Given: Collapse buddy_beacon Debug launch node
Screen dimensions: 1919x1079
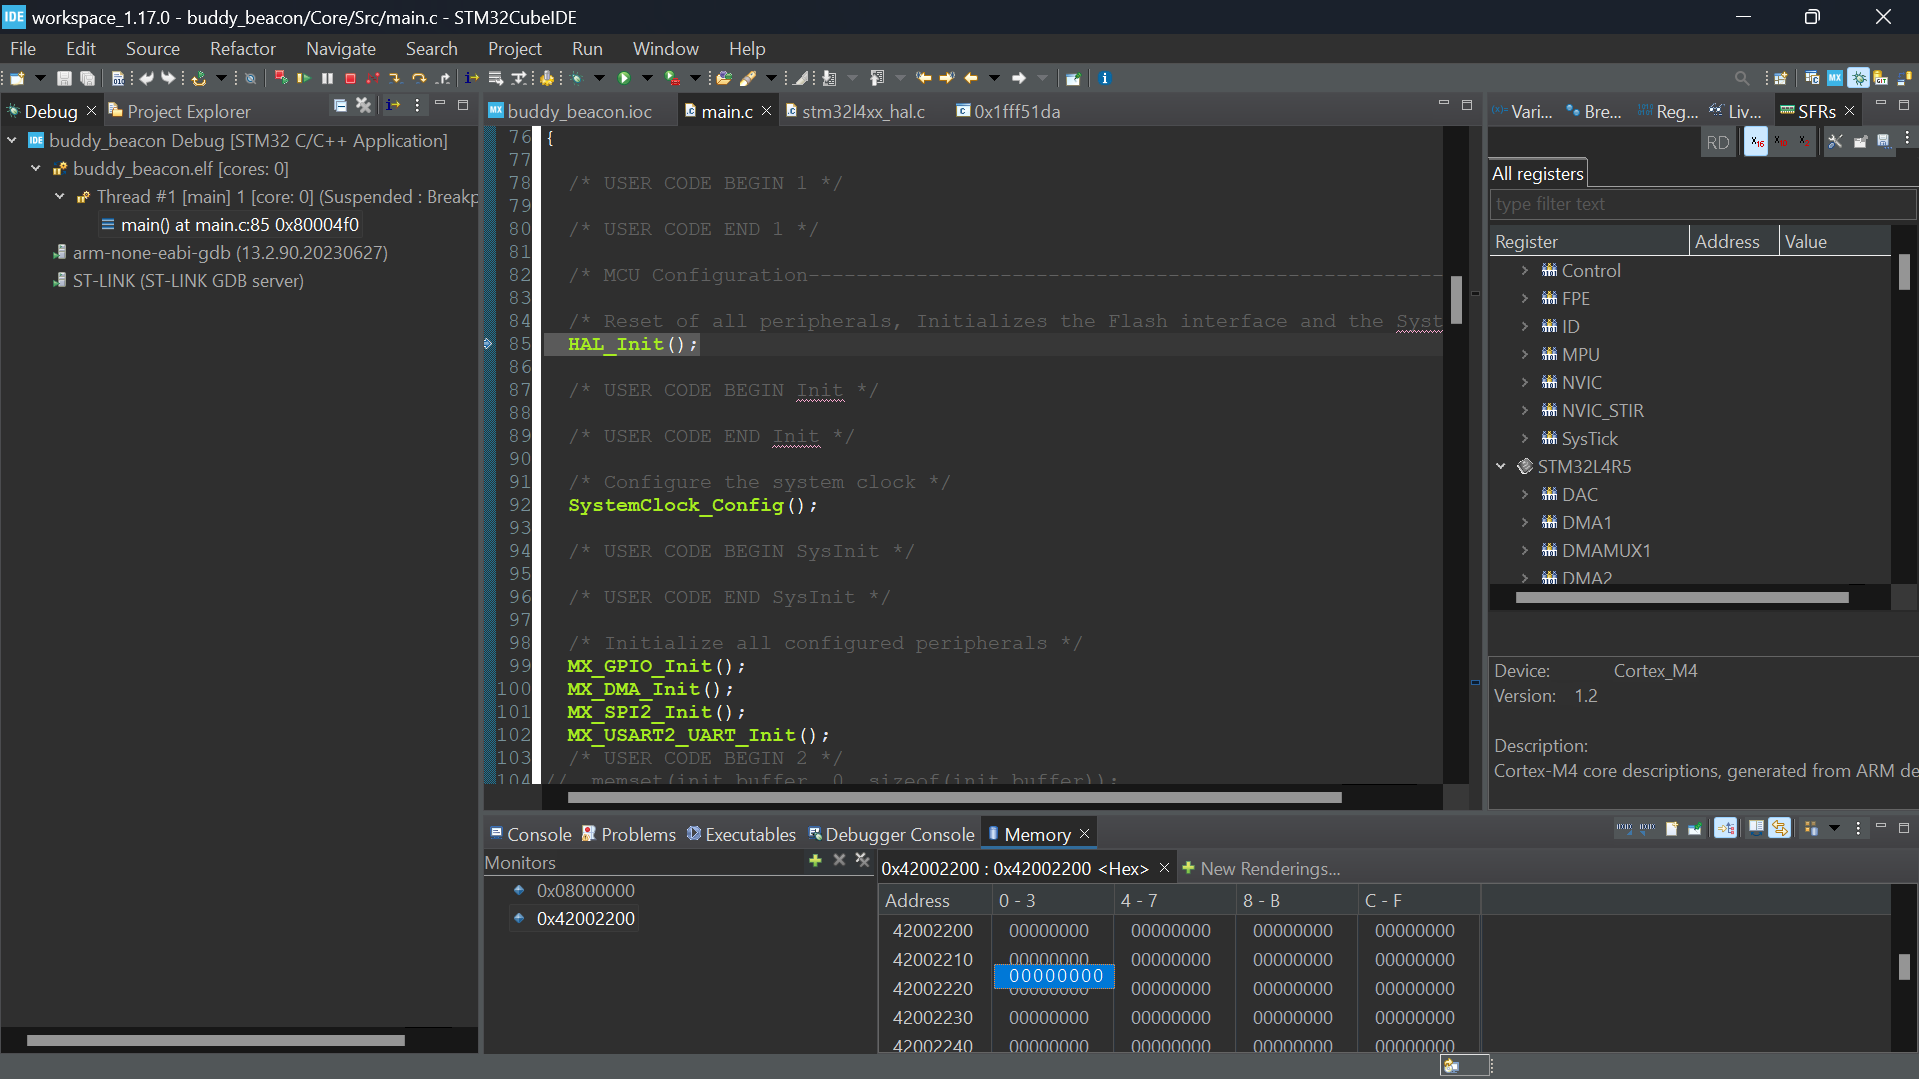Looking at the screenshot, I should coord(12,141).
